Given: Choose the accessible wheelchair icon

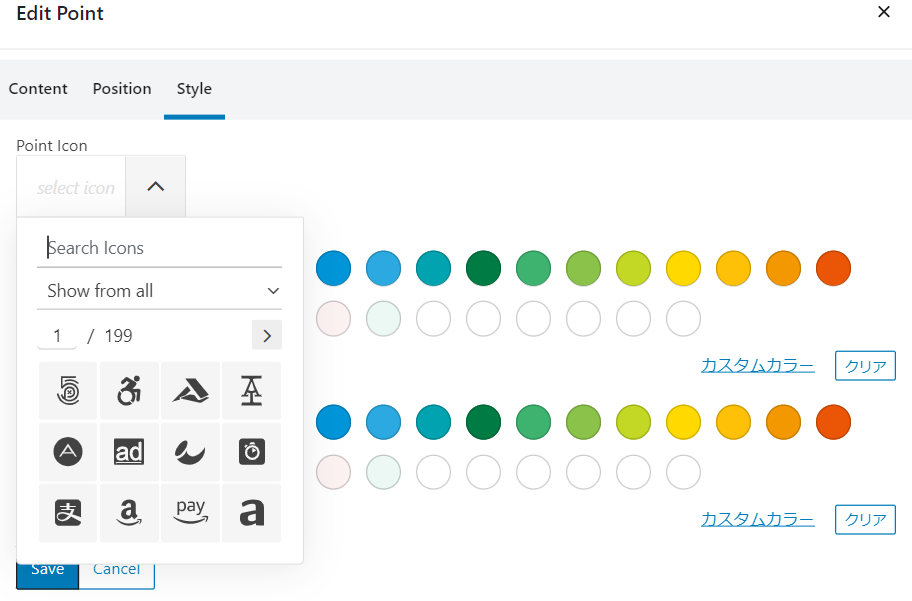Looking at the screenshot, I should click(129, 390).
